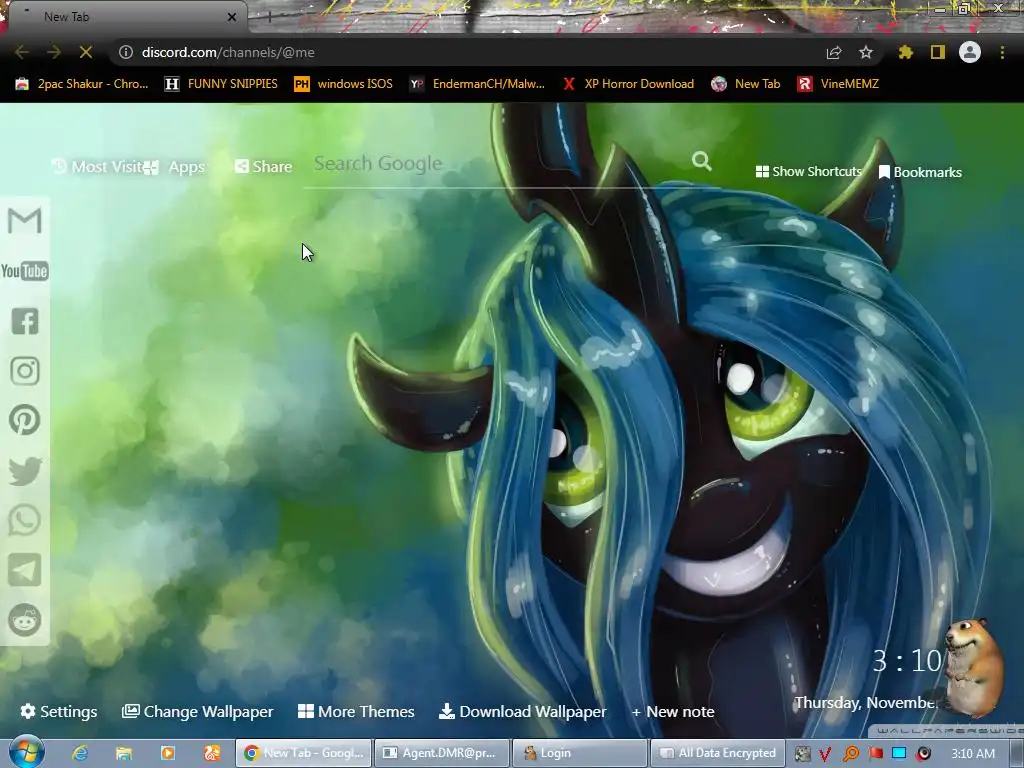The height and width of the screenshot is (768, 1024).
Task: Open Chrome profile avatar
Action: (970, 52)
